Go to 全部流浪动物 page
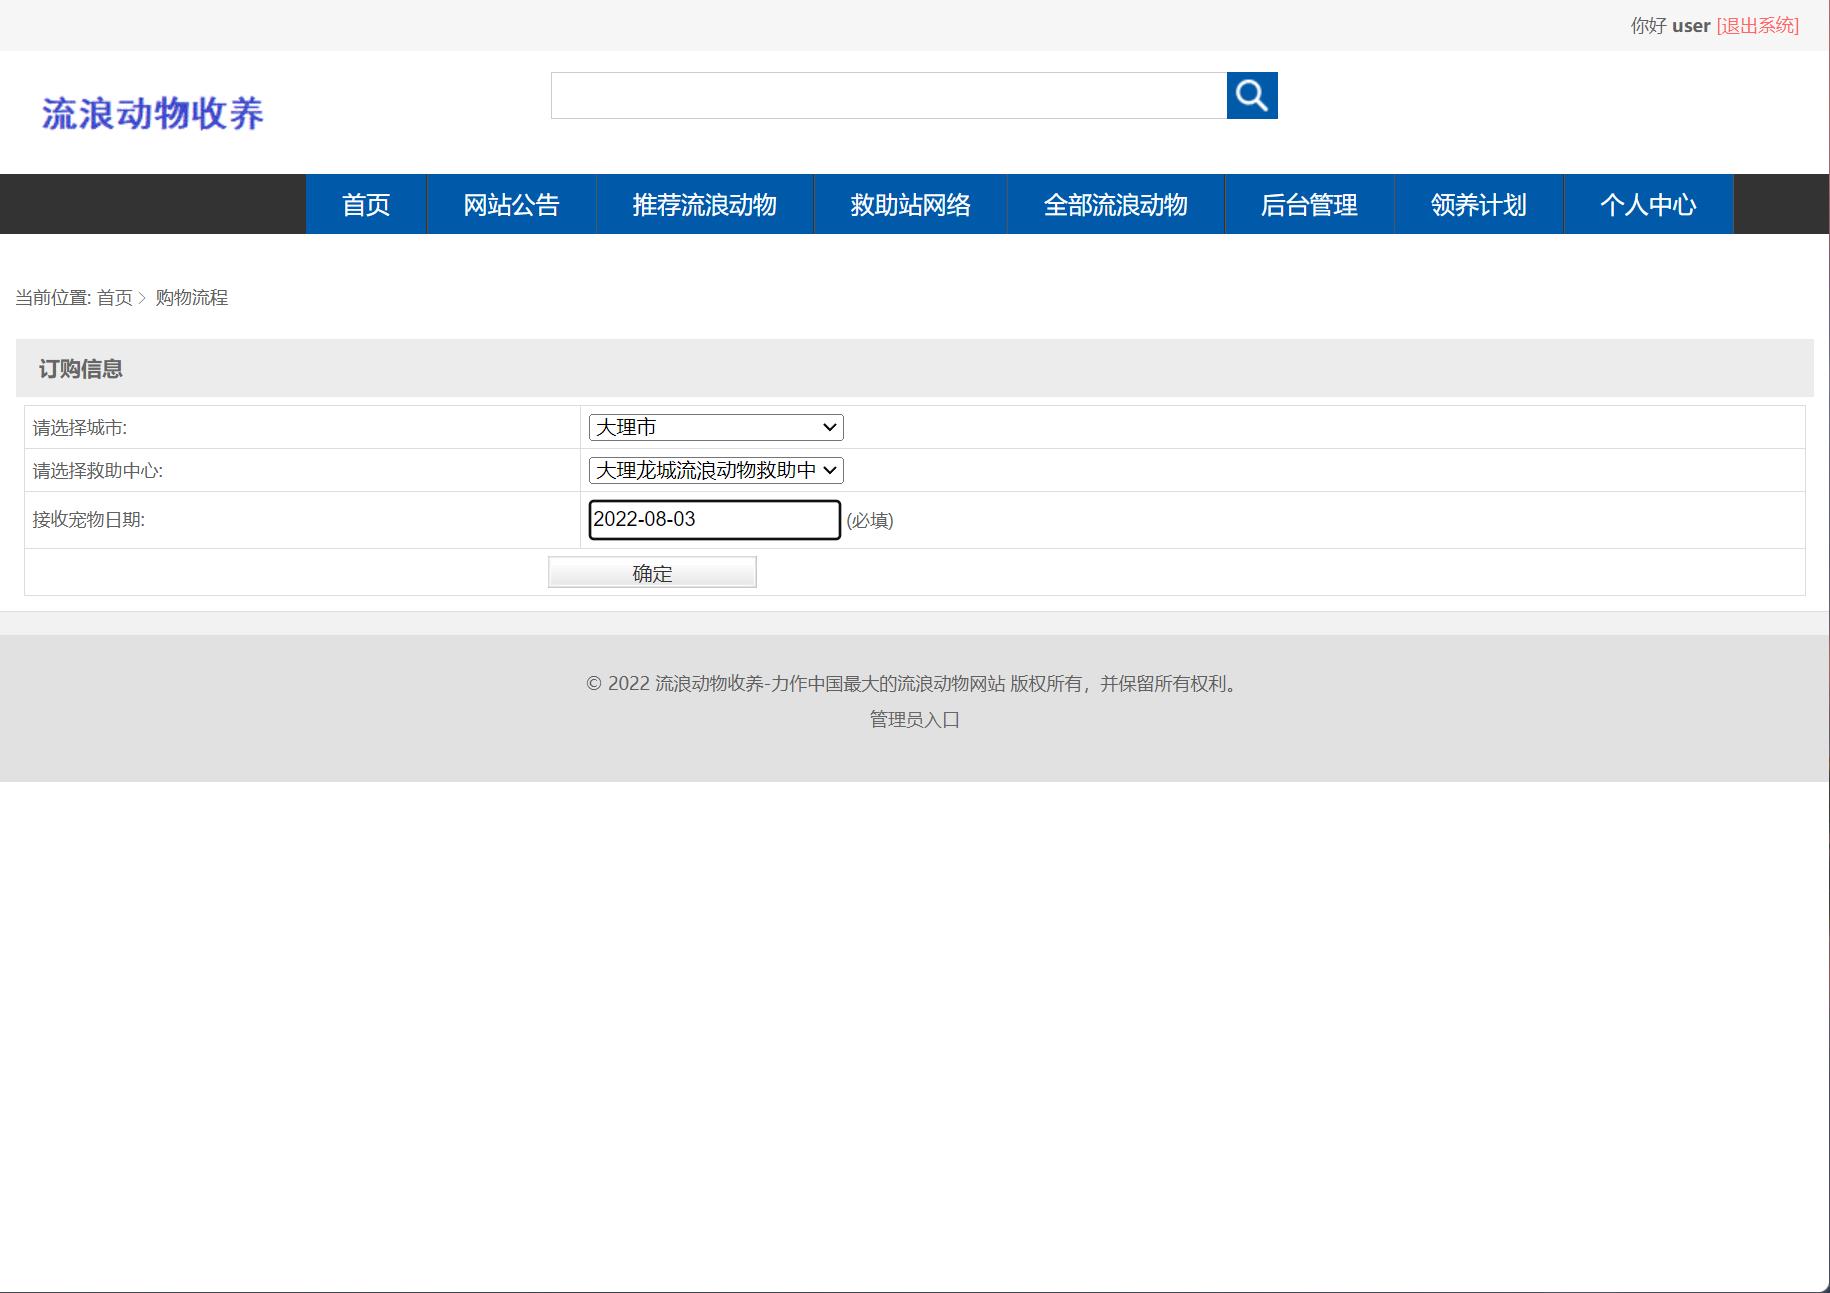Screen dimensions: 1830x1293 tap(1115, 204)
